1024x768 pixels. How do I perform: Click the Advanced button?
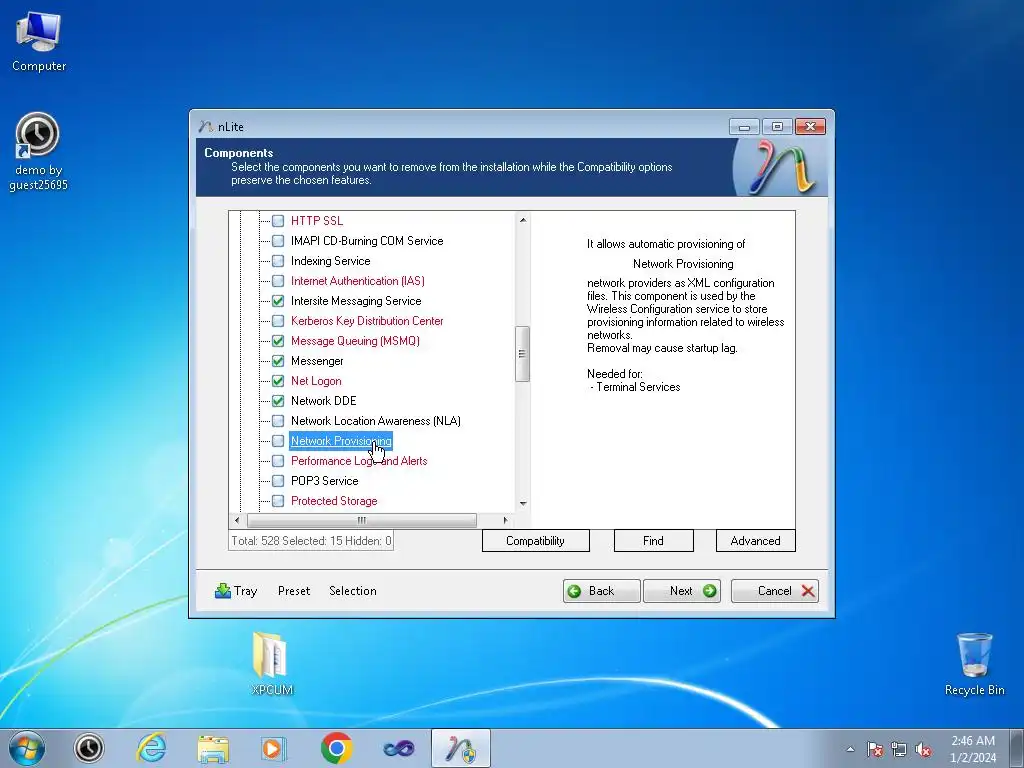[756, 541]
